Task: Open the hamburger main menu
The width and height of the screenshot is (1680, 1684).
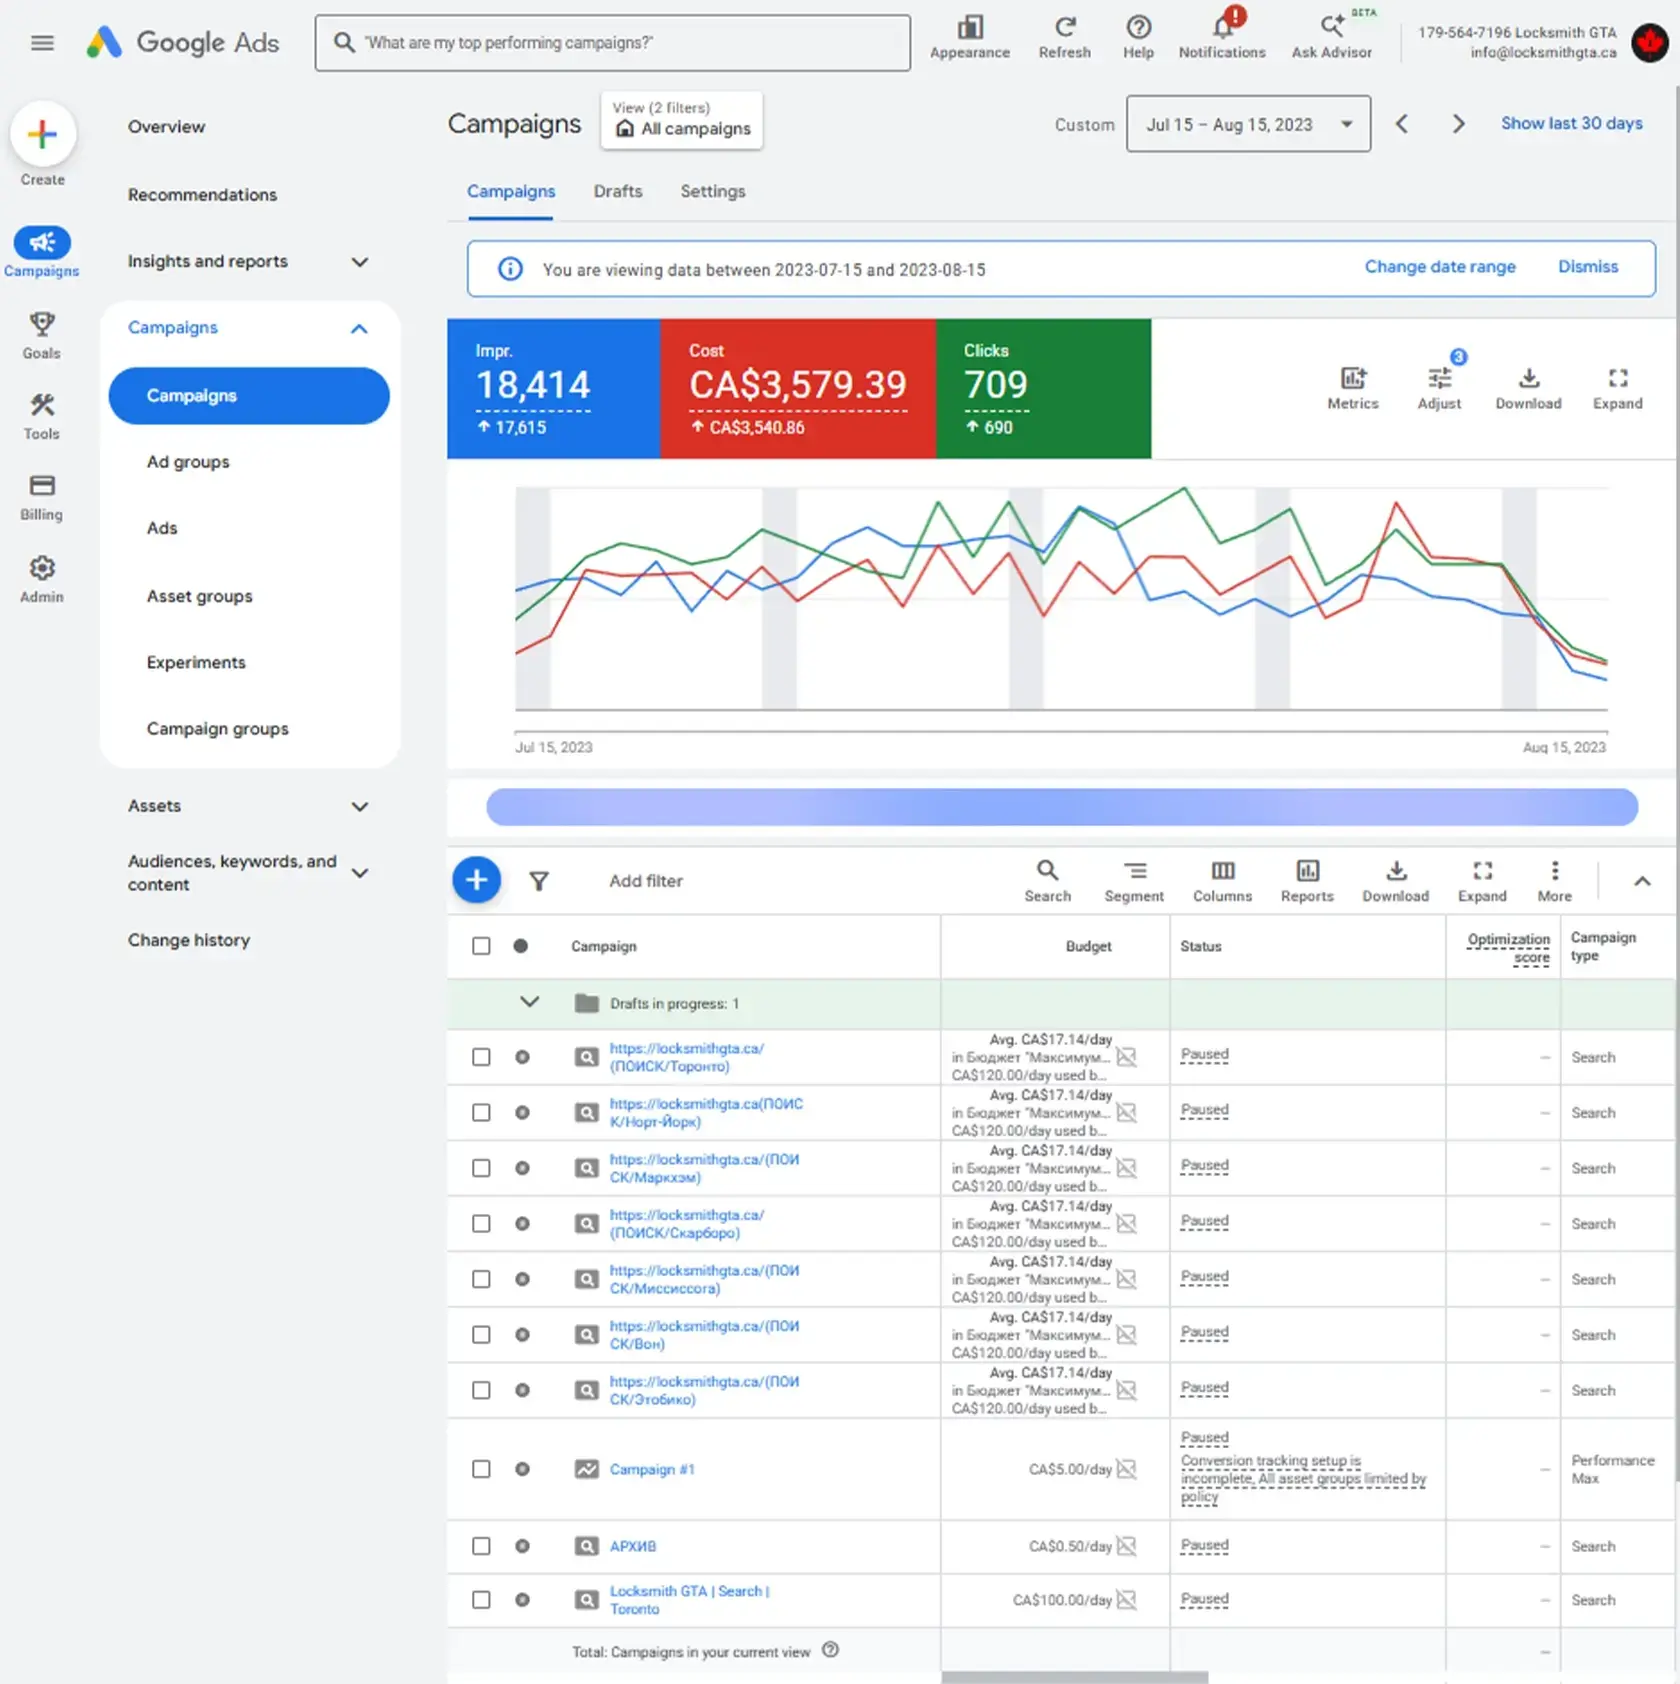Action: pyautogui.click(x=42, y=43)
